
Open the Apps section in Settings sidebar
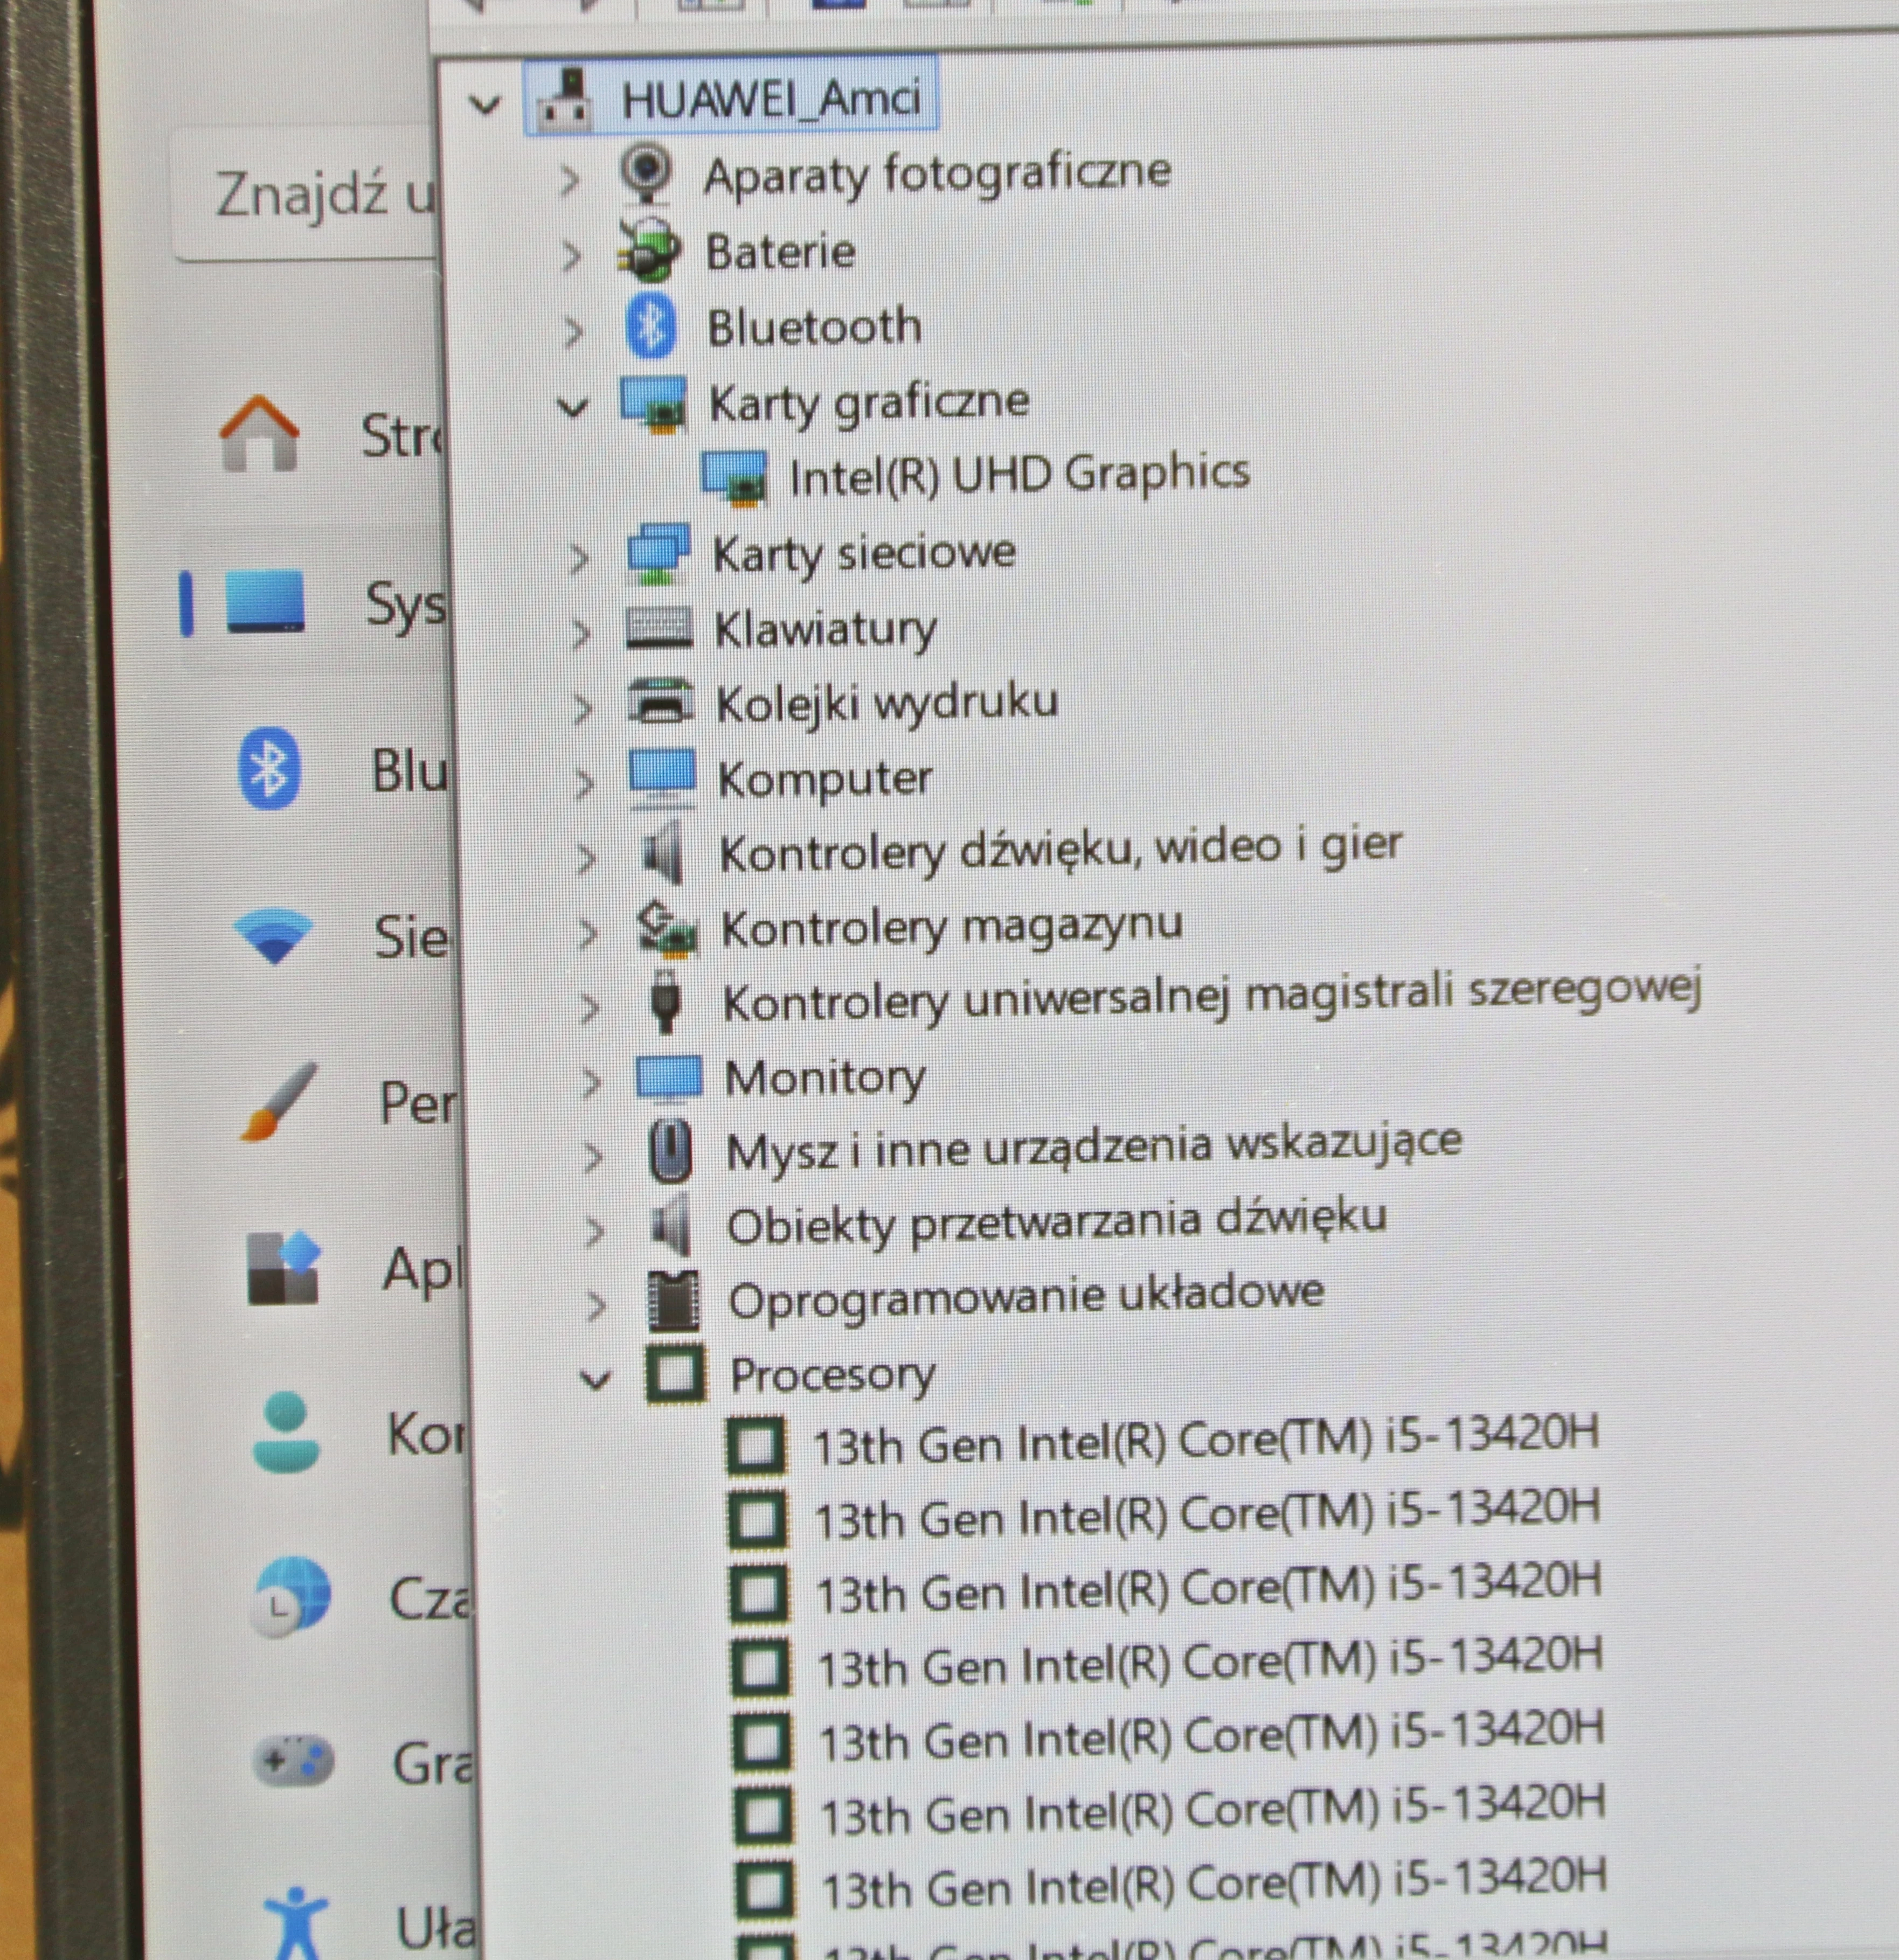[283, 1268]
